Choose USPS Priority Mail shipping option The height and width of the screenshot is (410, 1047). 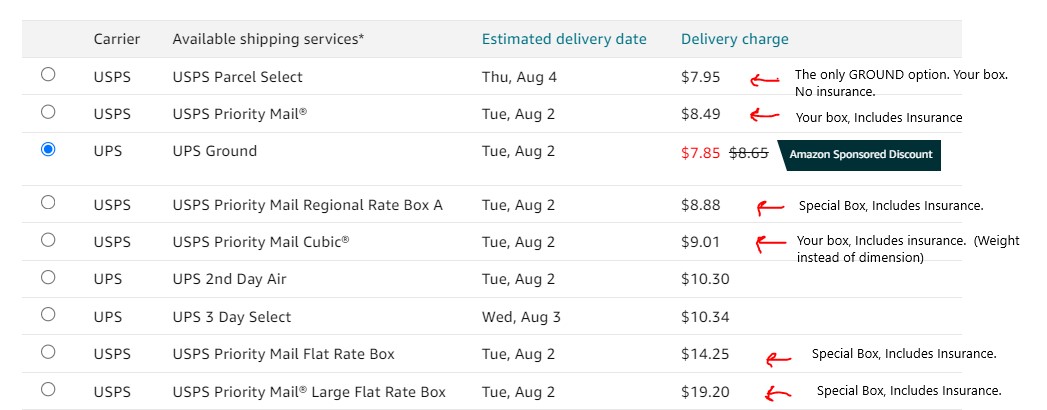click(x=47, y=112)
